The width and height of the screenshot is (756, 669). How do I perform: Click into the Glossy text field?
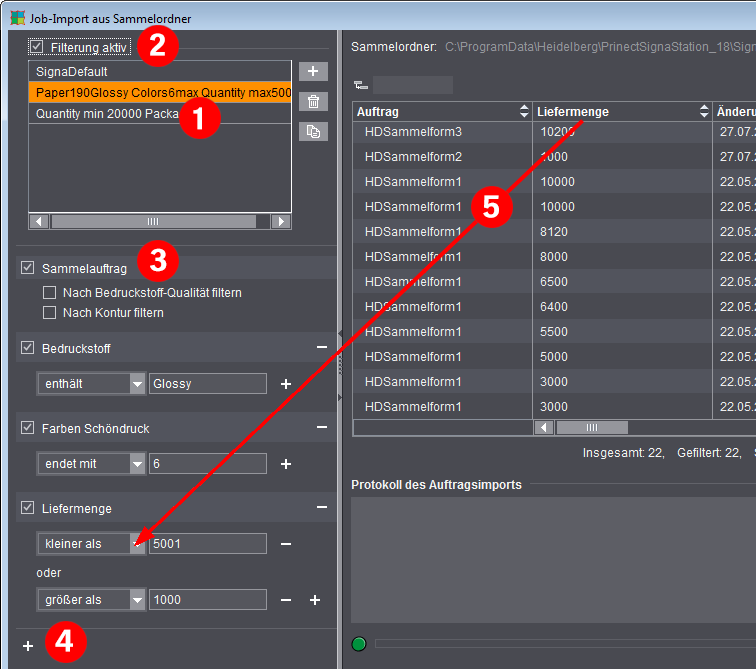208,384
